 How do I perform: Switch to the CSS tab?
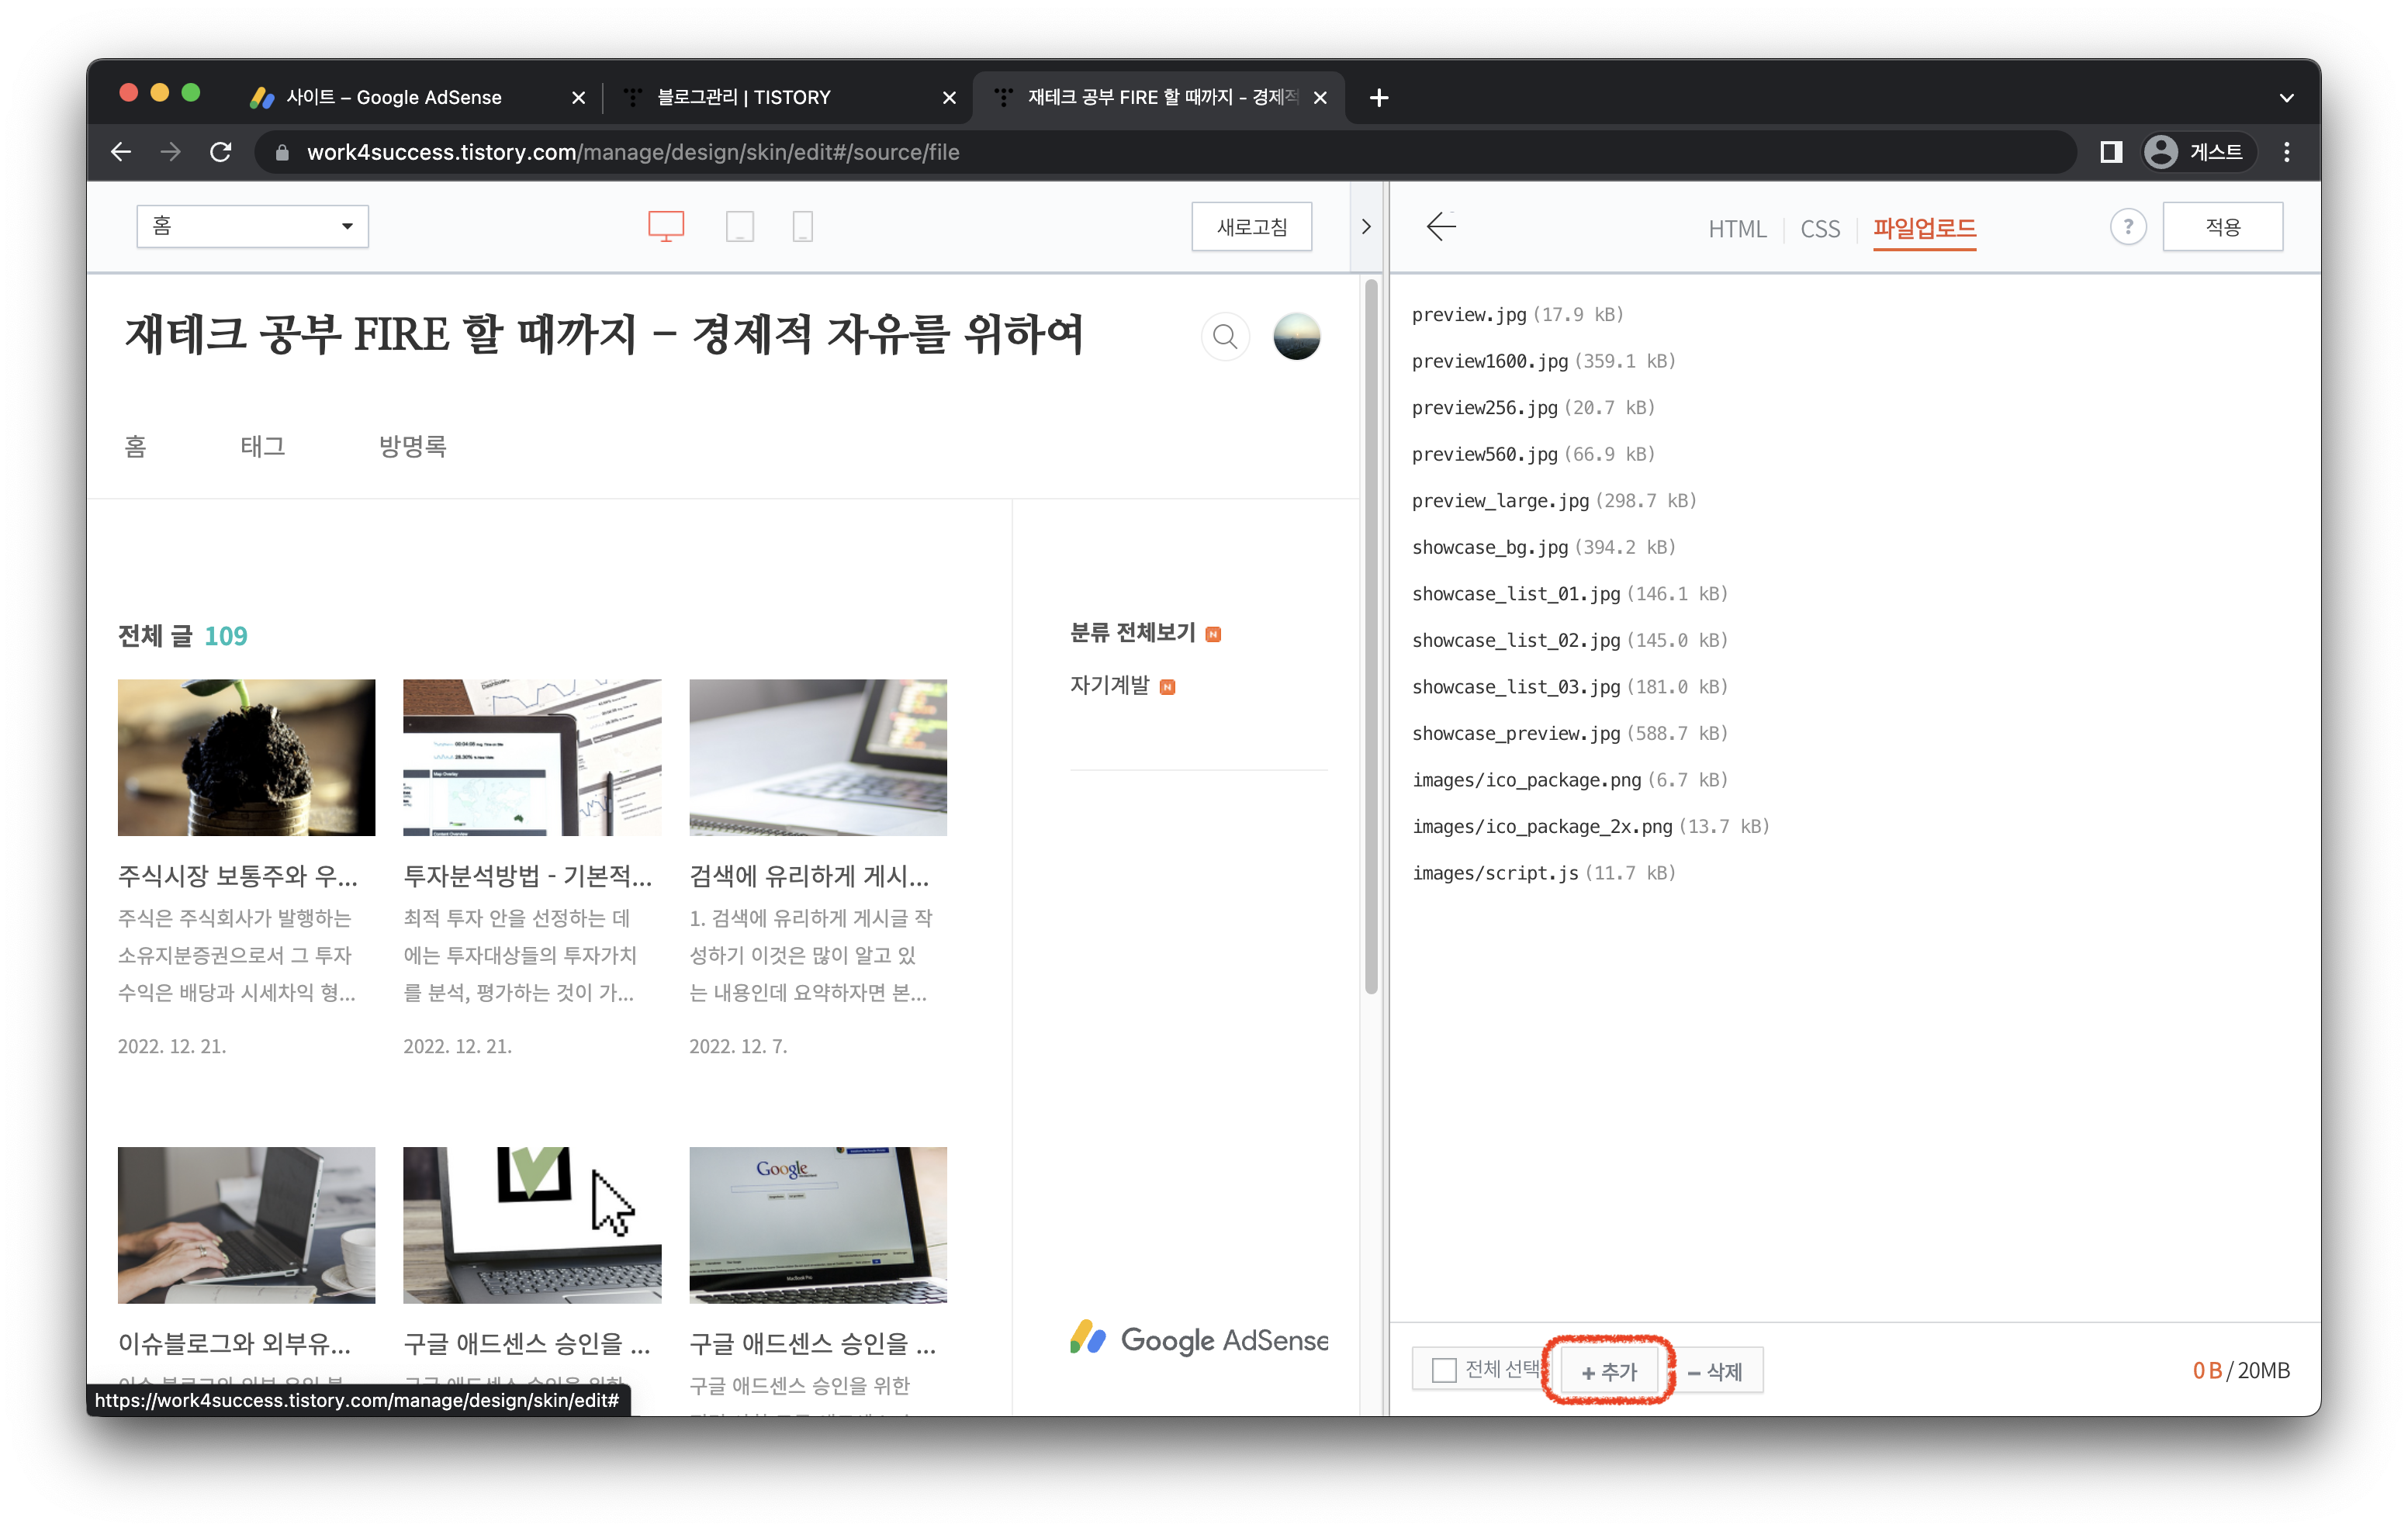click(x=1820, y=229)
